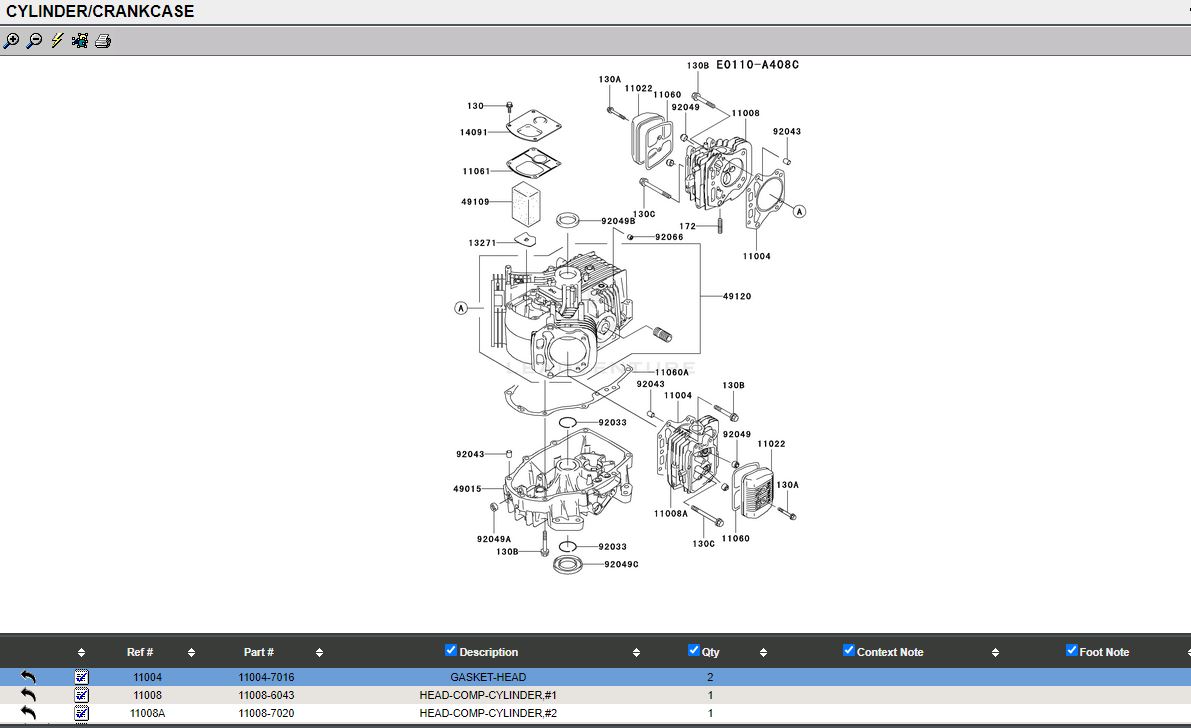Print the diagram using printer icon
Image resolution: width=1191 pixels, height=728 pixels.
(103, 41)
